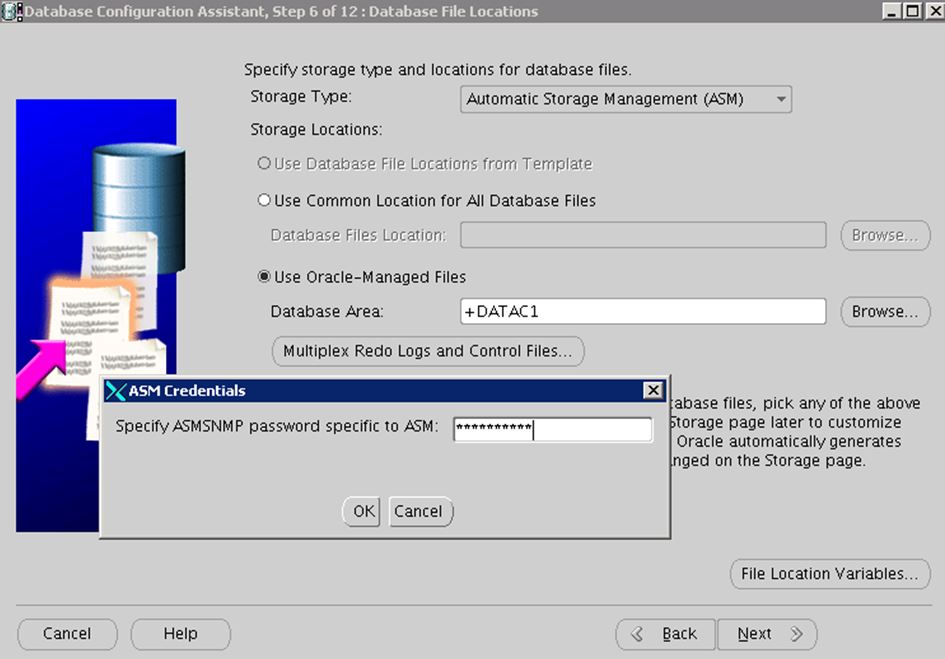This screenshot has width=945, height=659.
Task: Click the 'Storage Locations:' label
Action: 316,130
